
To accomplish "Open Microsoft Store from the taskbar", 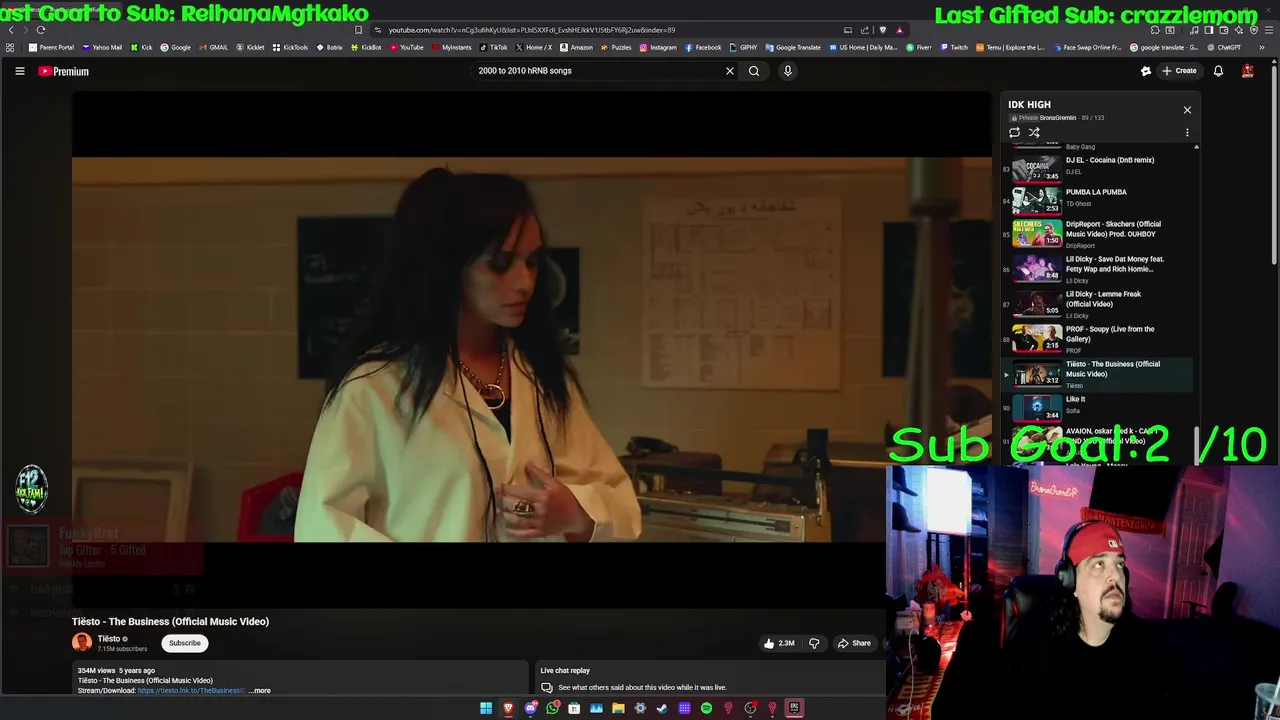I will [x=574, y=708].
